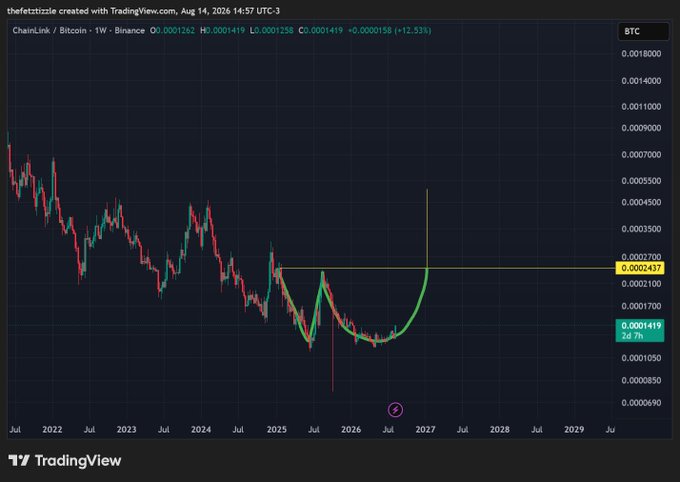Click the 2024 time axis label
This screenshot has height=482, width=680.
pos(201,430)
